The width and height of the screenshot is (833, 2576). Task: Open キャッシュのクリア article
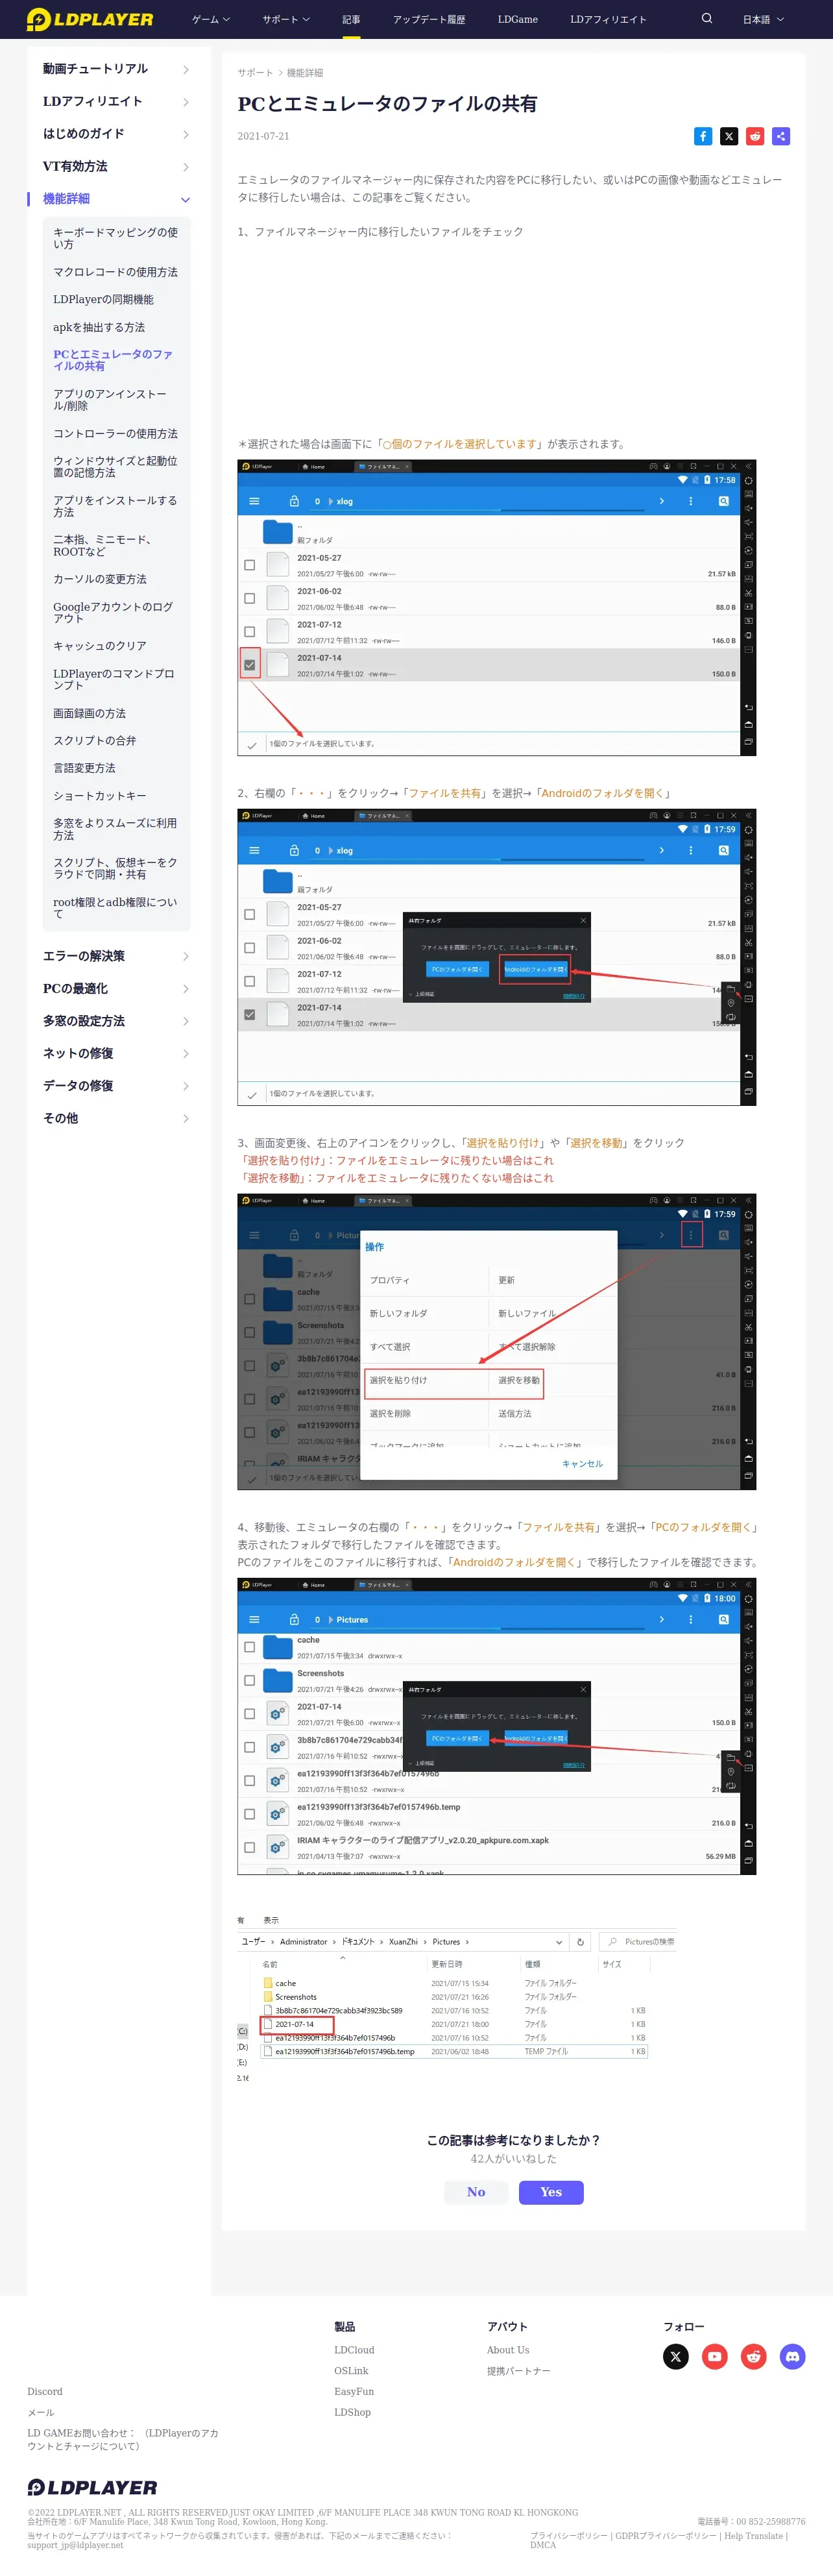point(100,646)
